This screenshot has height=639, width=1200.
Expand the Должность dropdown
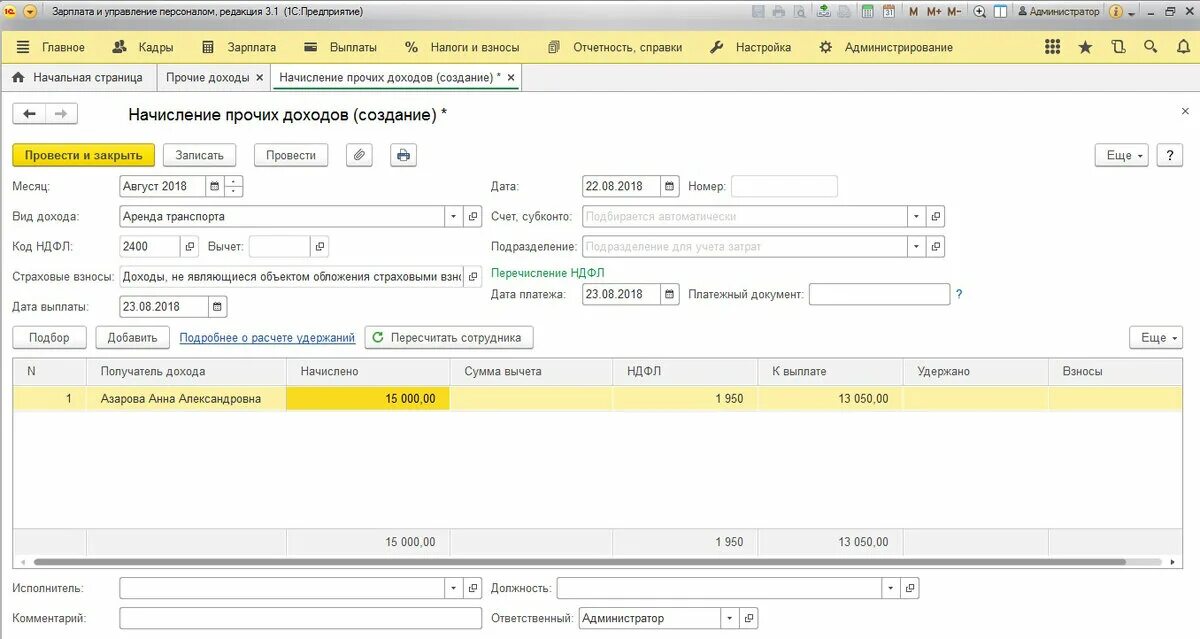[x=890, y=588]
